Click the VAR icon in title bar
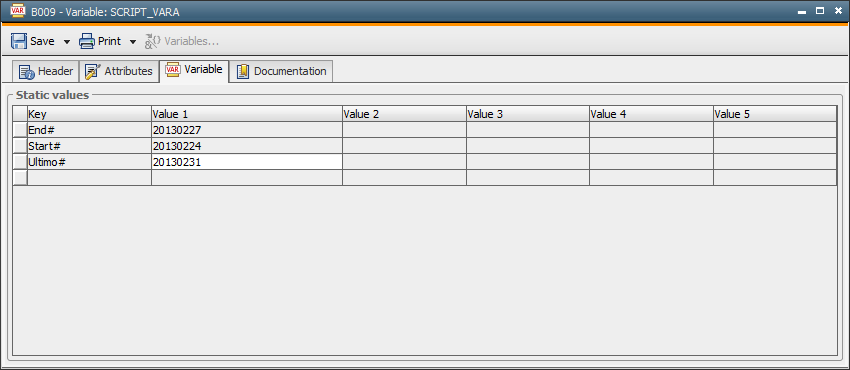The image size is (850, 370). (18, 11)
